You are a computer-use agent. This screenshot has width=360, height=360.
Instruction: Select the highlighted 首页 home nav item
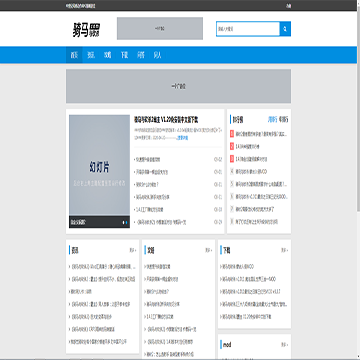pos(74,55)
